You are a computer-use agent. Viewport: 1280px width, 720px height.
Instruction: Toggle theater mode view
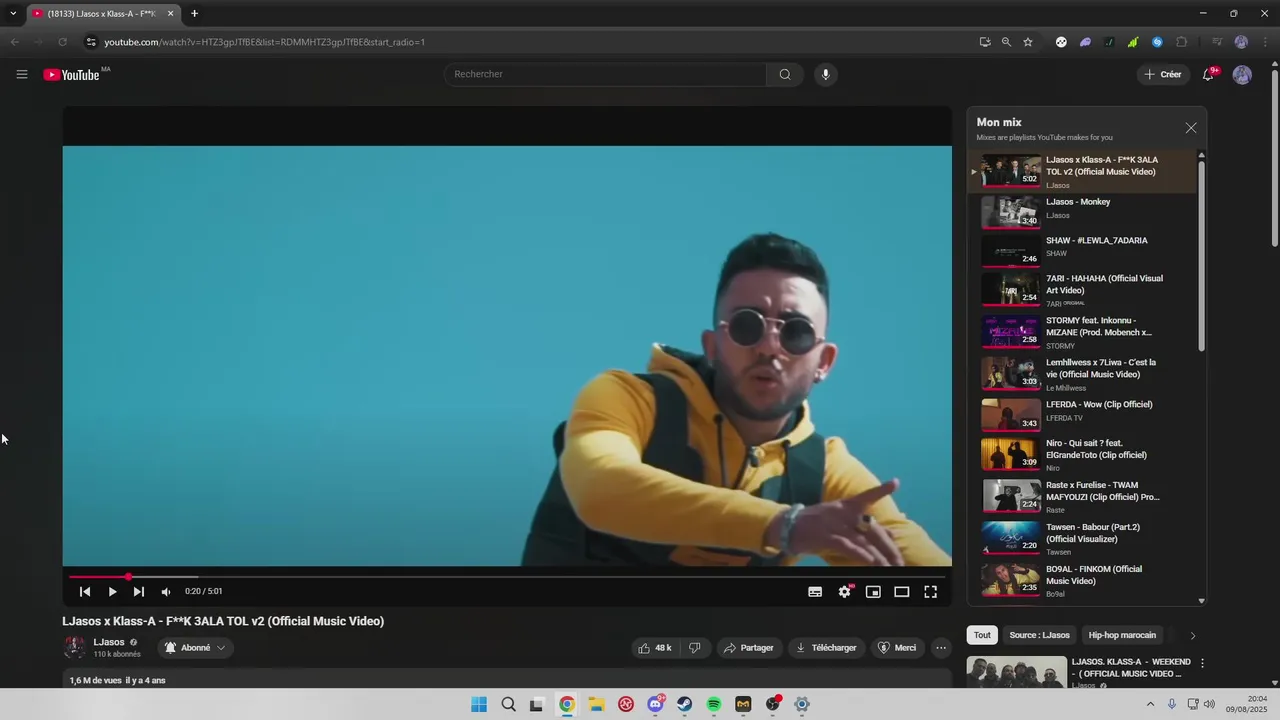pyautogui.click(x=901, y=592)
